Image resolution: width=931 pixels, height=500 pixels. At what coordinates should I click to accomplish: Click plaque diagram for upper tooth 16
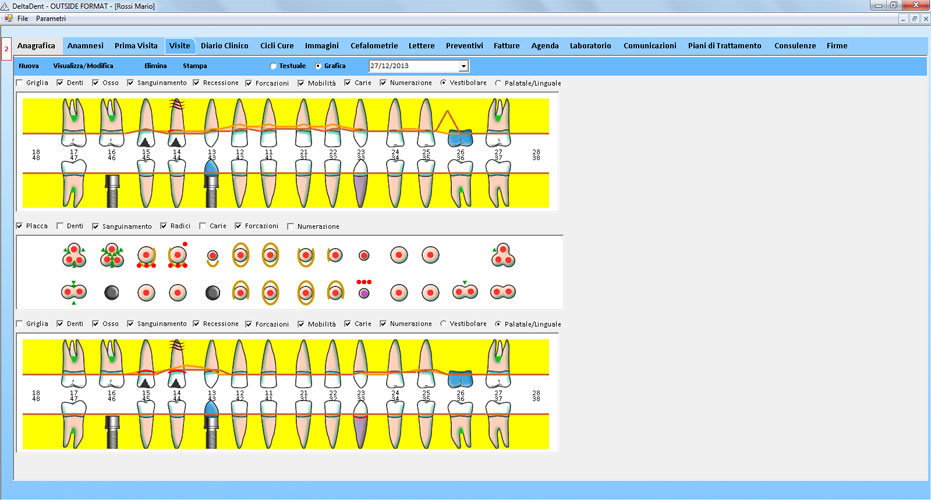(112, 256)
